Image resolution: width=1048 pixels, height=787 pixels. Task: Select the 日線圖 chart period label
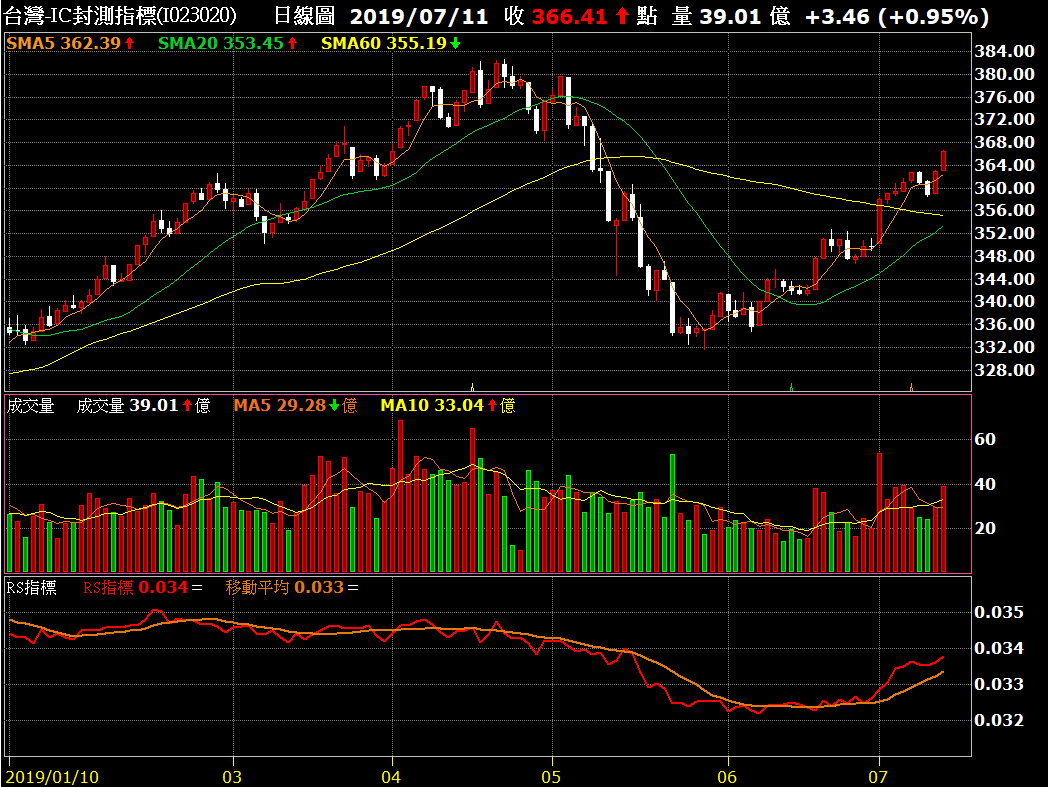(x=304, y=17)
